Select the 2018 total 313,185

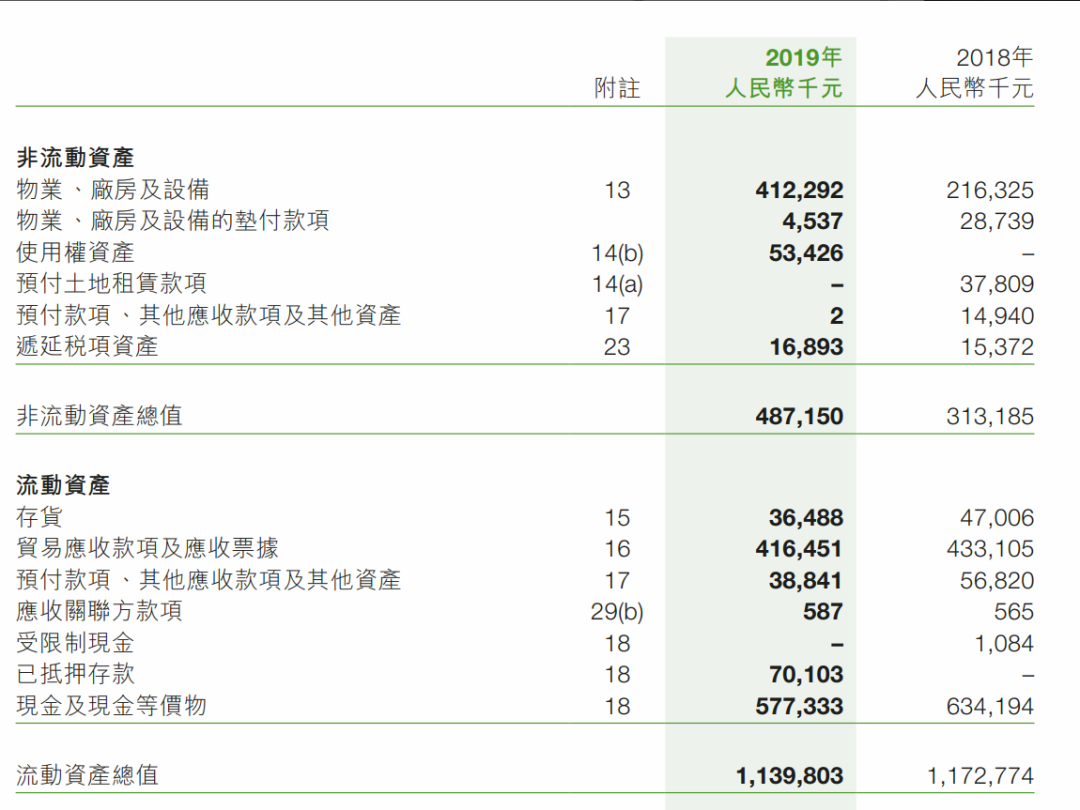coord(989,416)
